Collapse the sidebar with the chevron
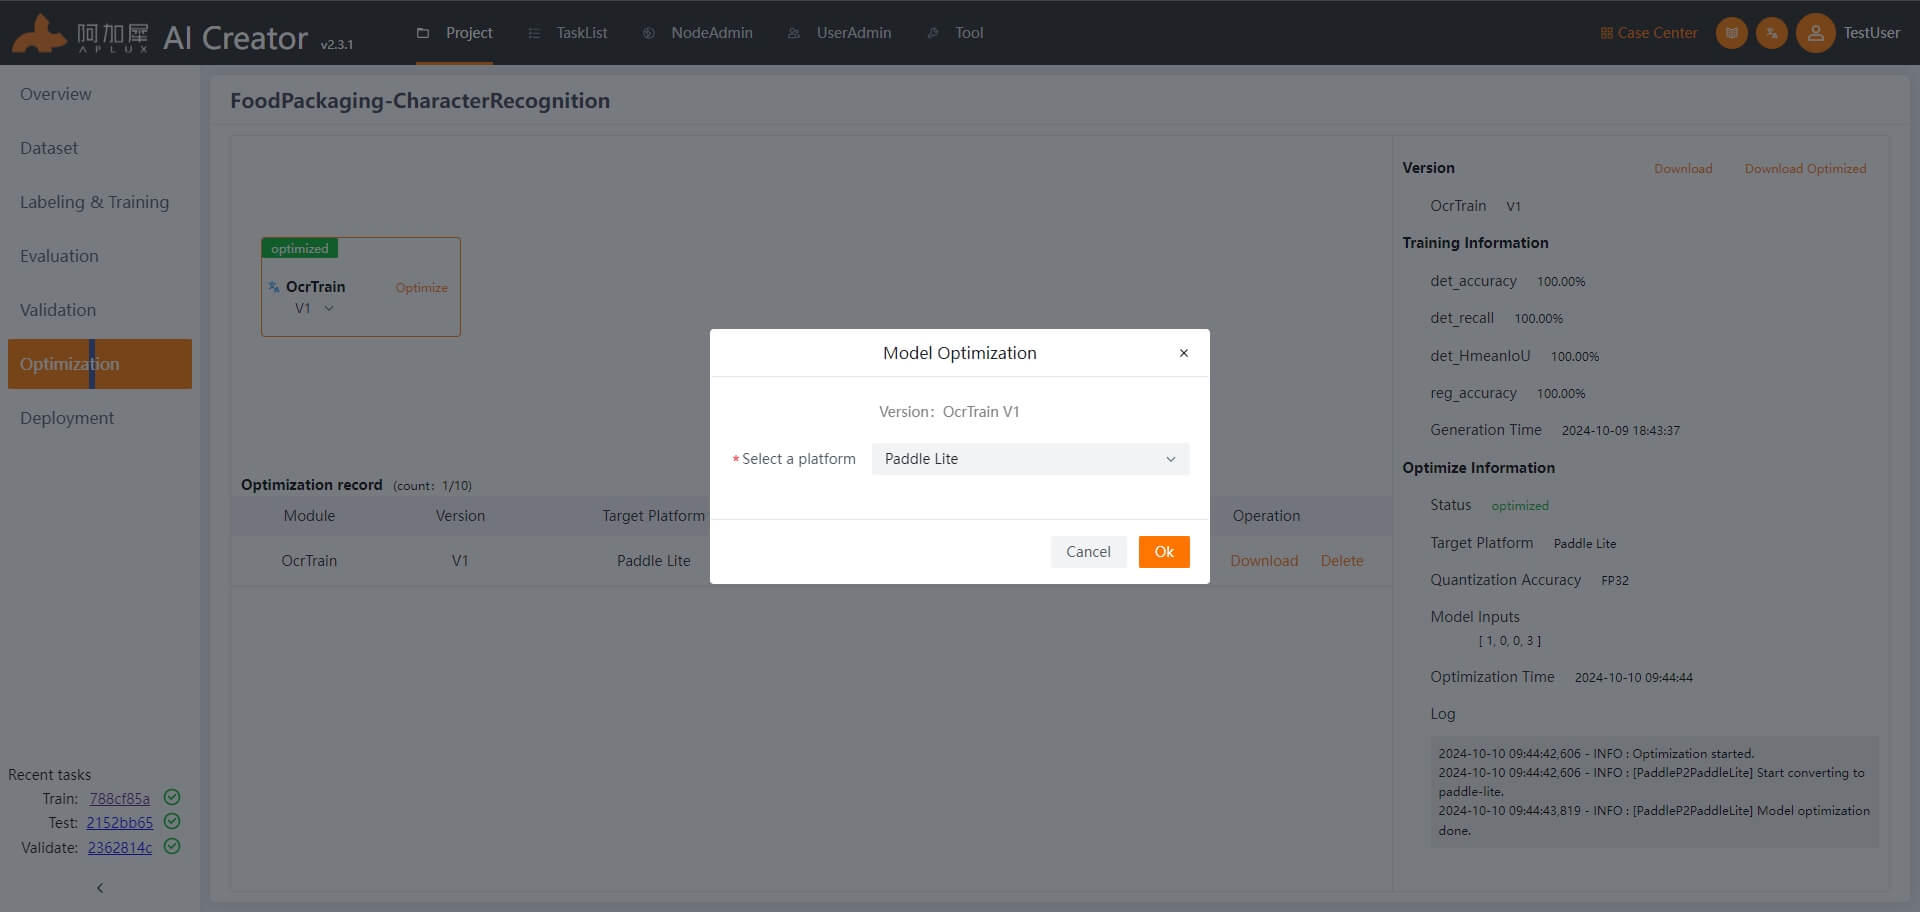This screenshot has height=912, width=1920. click(100, 888)
